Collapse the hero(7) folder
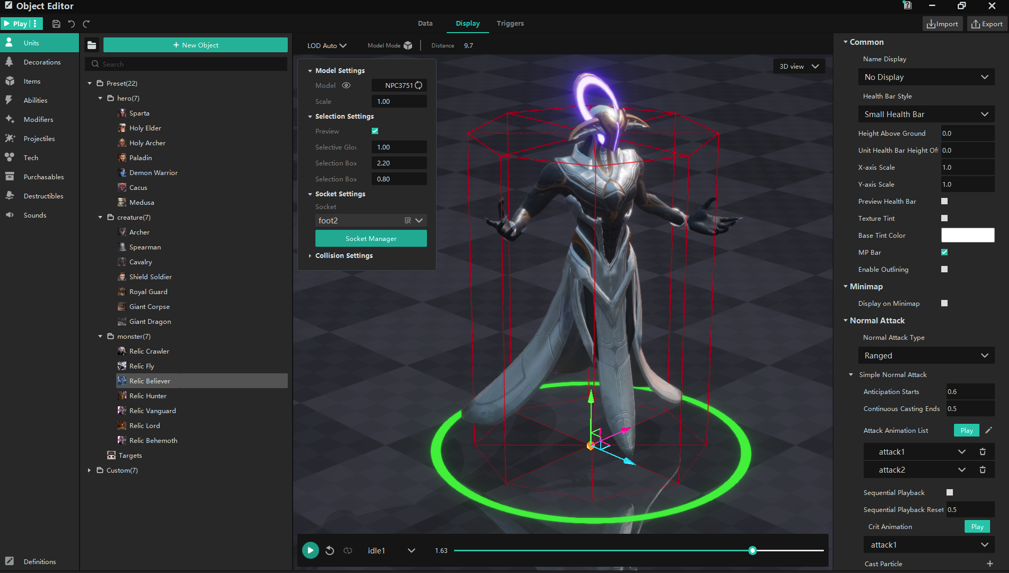1009x573 pixels. pos(100,99)
